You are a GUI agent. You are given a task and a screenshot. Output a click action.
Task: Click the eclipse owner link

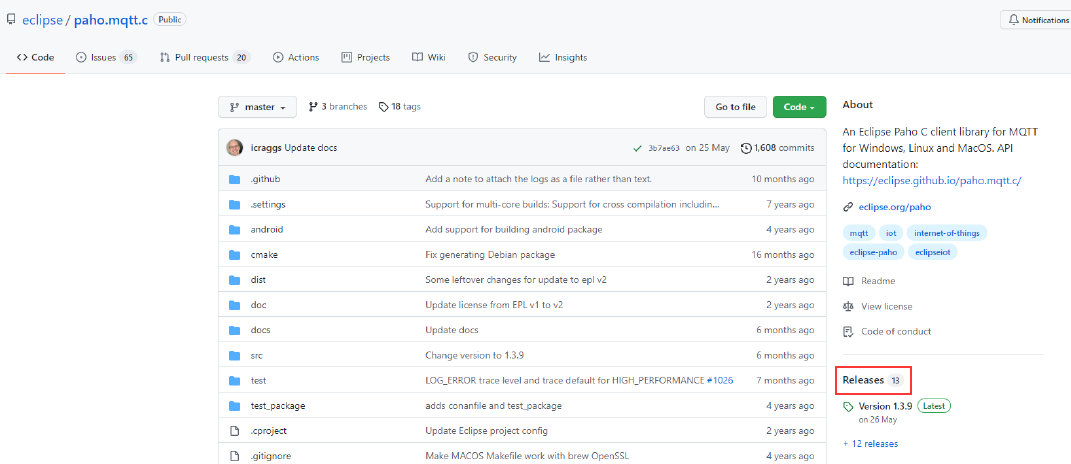tap(42, 20)
